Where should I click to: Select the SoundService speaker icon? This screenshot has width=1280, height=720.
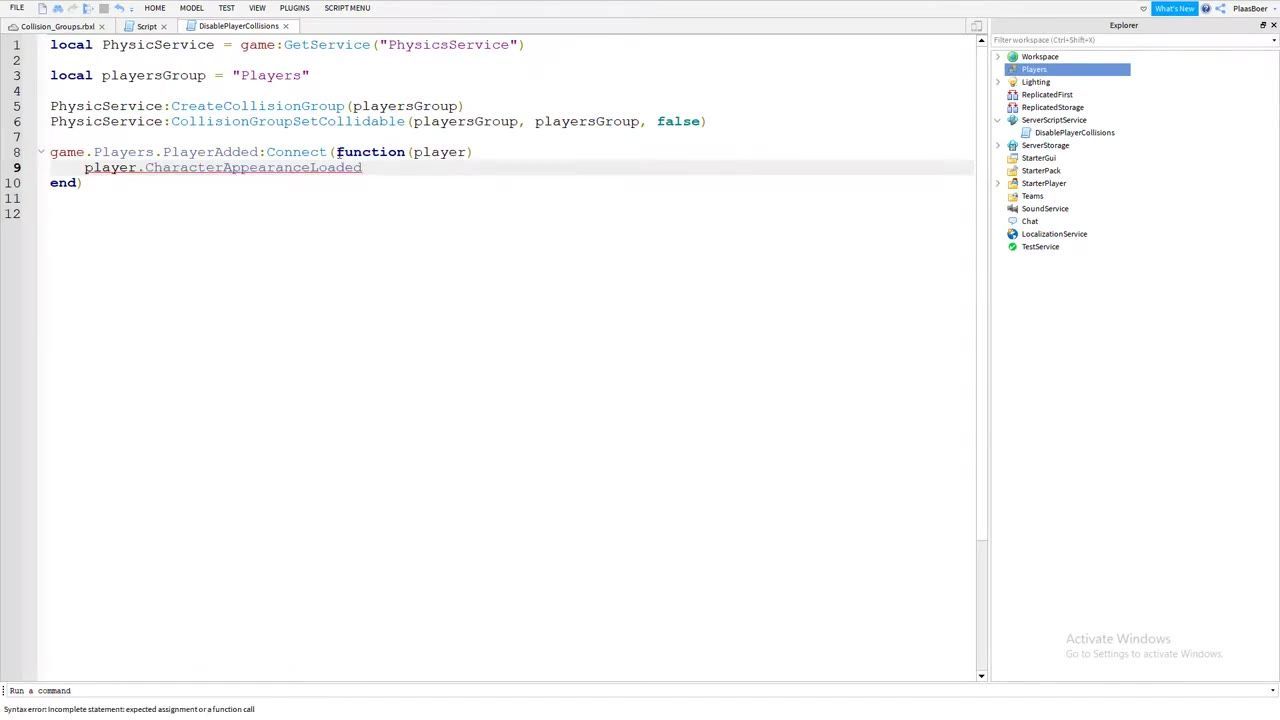pos(1013,209)
